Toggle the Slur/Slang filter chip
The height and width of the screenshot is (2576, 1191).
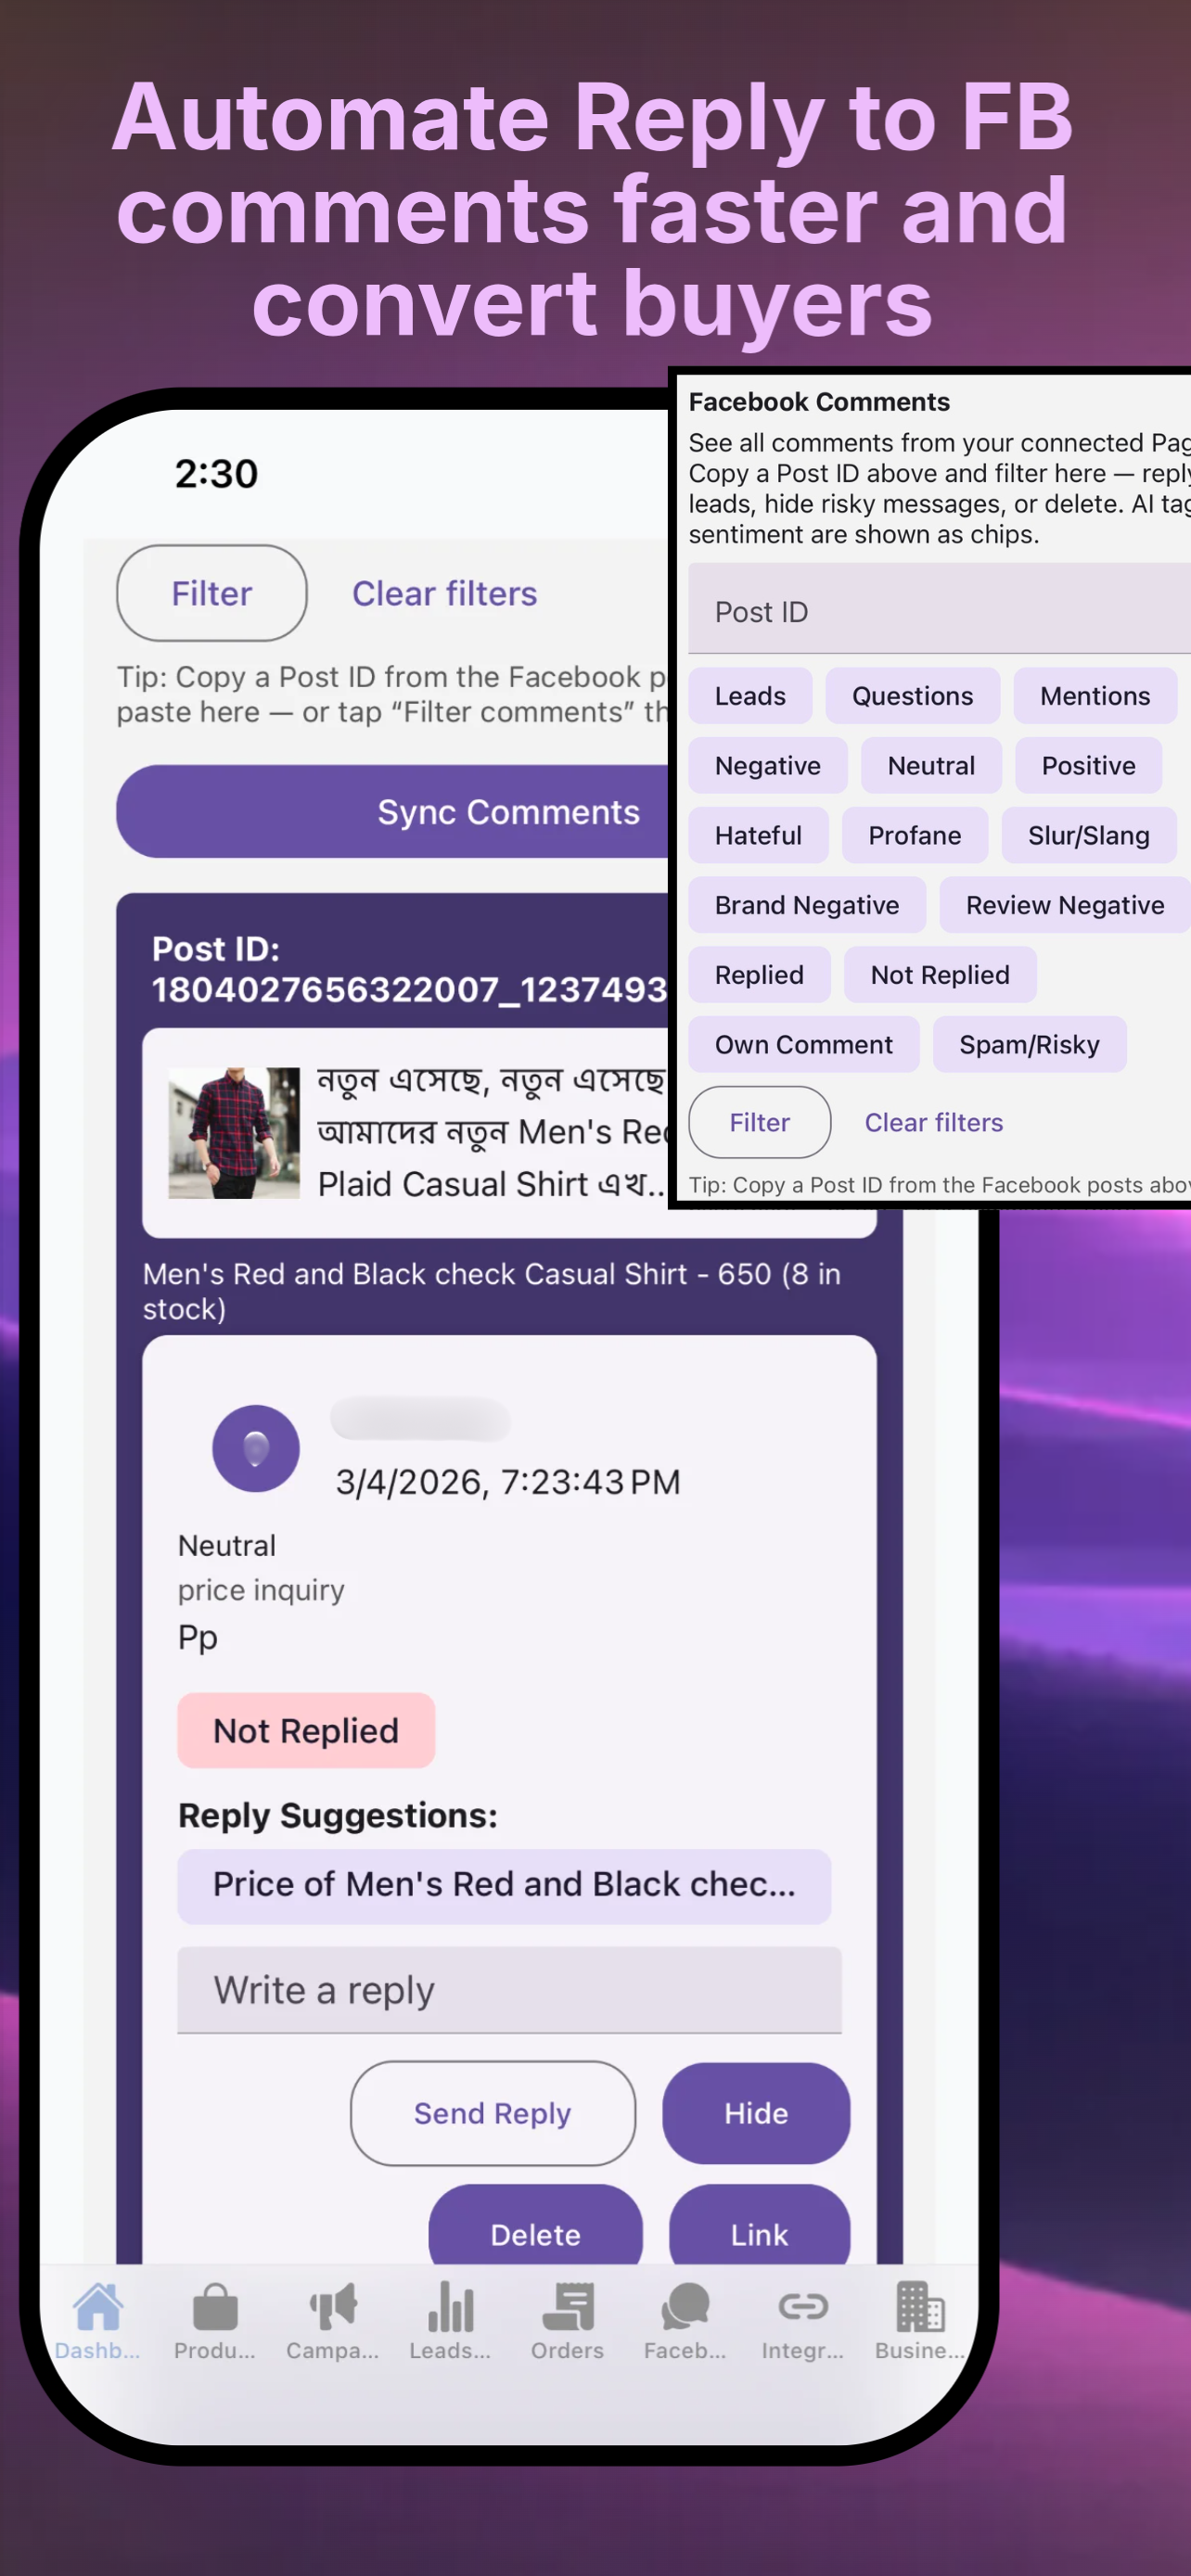[x=1089, y=836]
